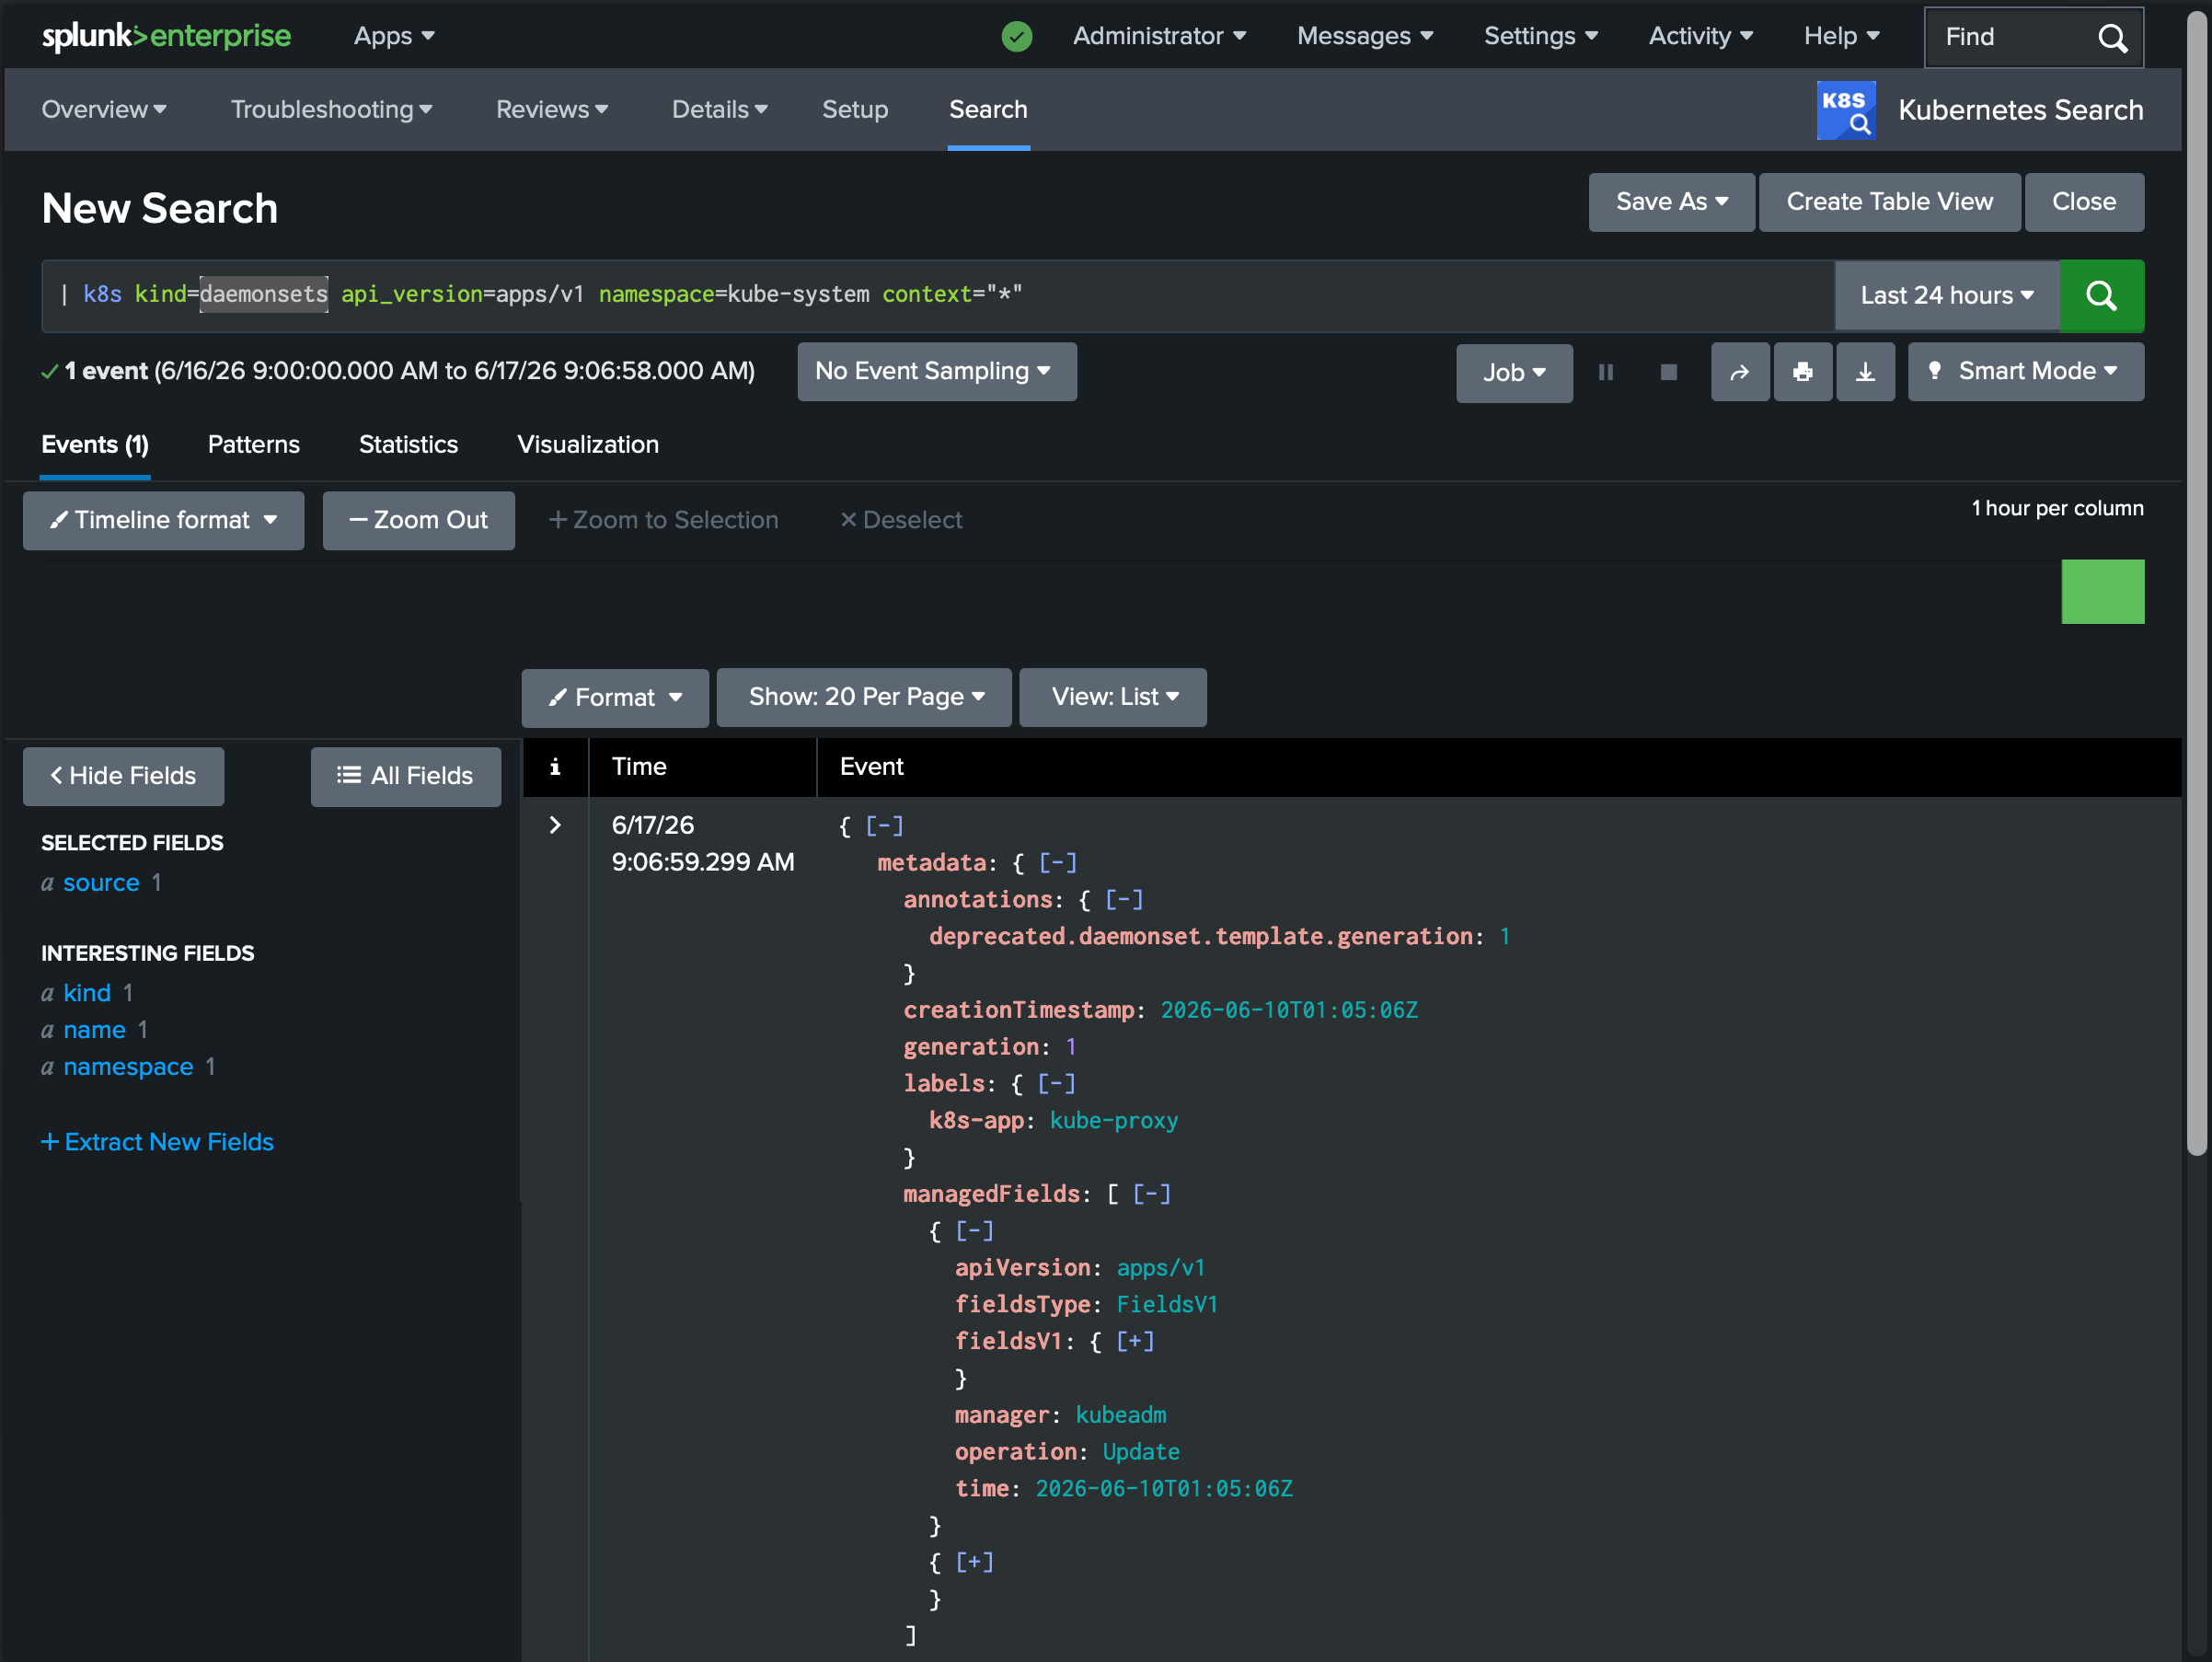Viewport: 2212px width, 1662px height.
Task: Collapse the annotations object [-]
Action: click(x=1124, y=900)
